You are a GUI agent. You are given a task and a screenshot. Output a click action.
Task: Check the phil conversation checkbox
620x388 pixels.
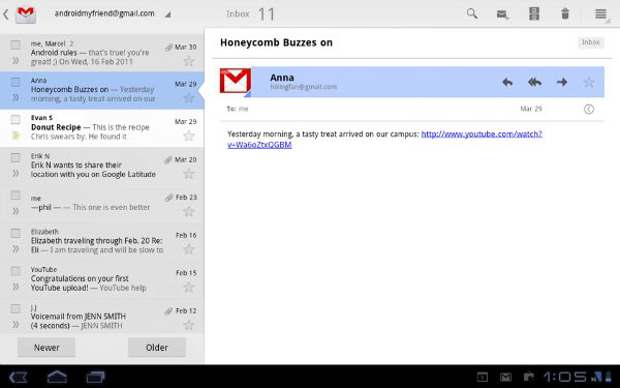15,195
